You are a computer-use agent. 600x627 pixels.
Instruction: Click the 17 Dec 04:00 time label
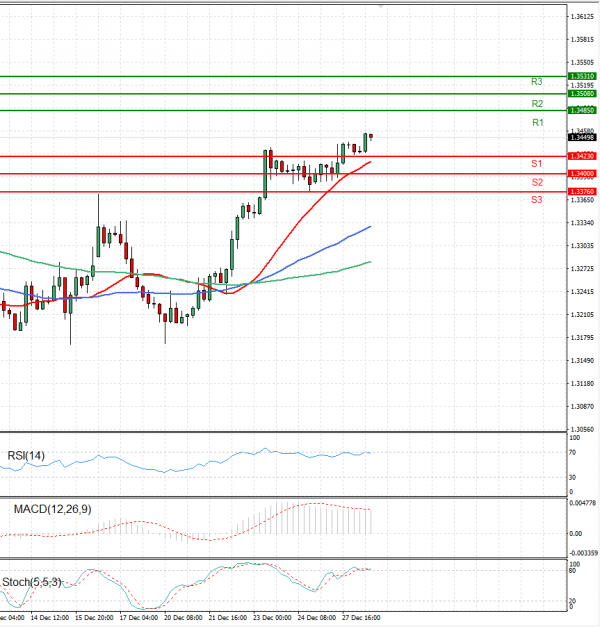click(139, 617)
